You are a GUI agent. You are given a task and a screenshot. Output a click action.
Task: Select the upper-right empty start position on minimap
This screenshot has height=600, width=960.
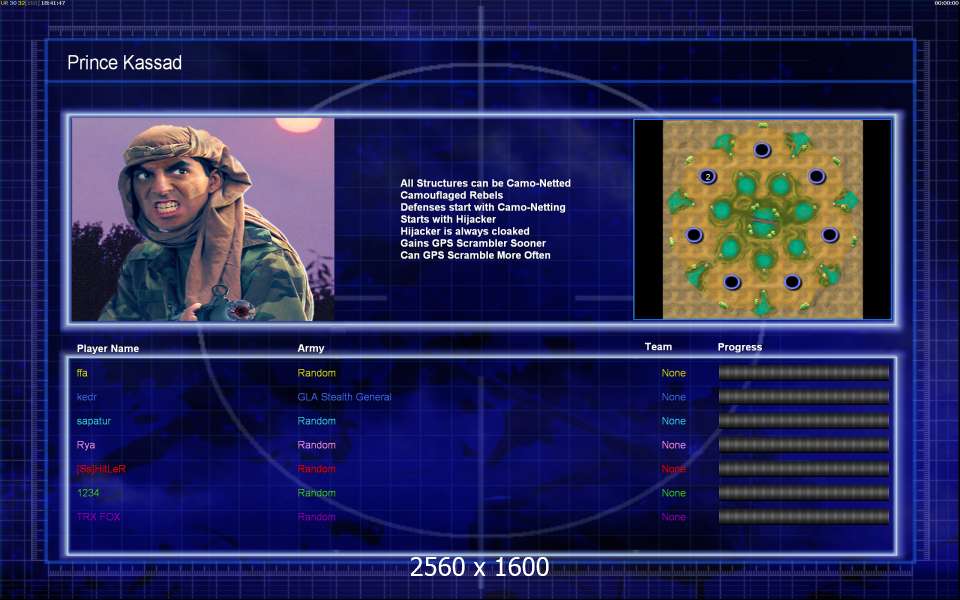click(x=817, y=176)
